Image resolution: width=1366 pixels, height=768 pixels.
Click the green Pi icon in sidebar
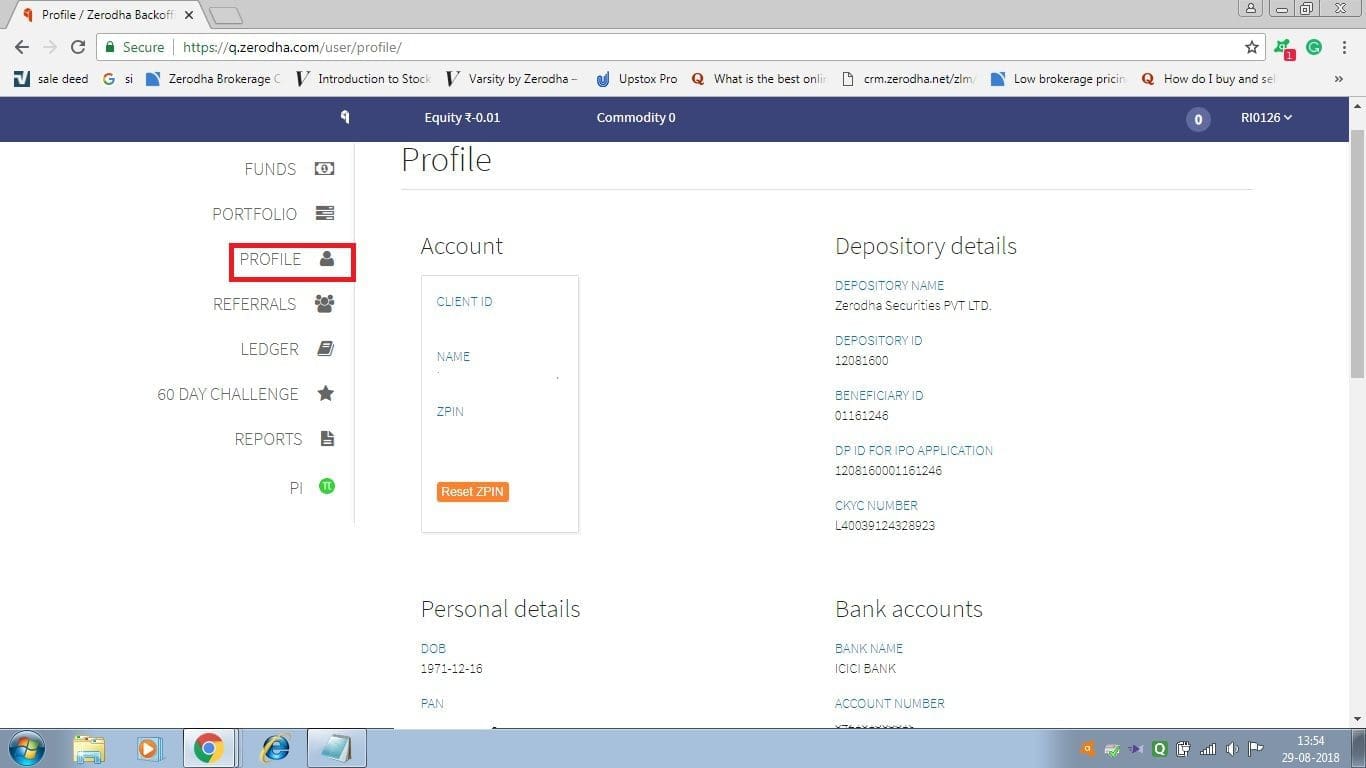326,486
